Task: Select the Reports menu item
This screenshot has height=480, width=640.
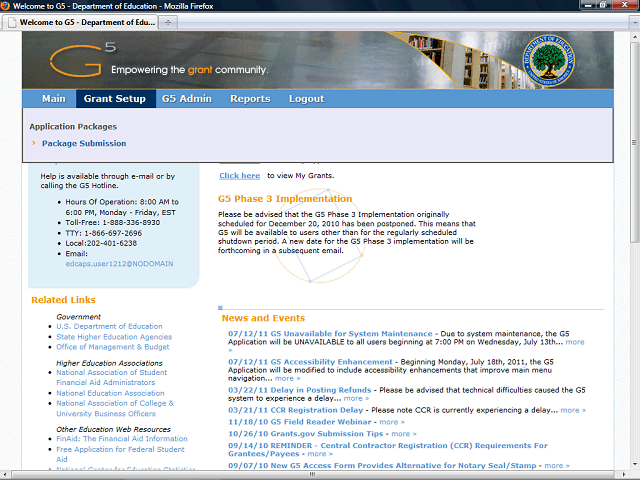Action: (x=250, y=99)
